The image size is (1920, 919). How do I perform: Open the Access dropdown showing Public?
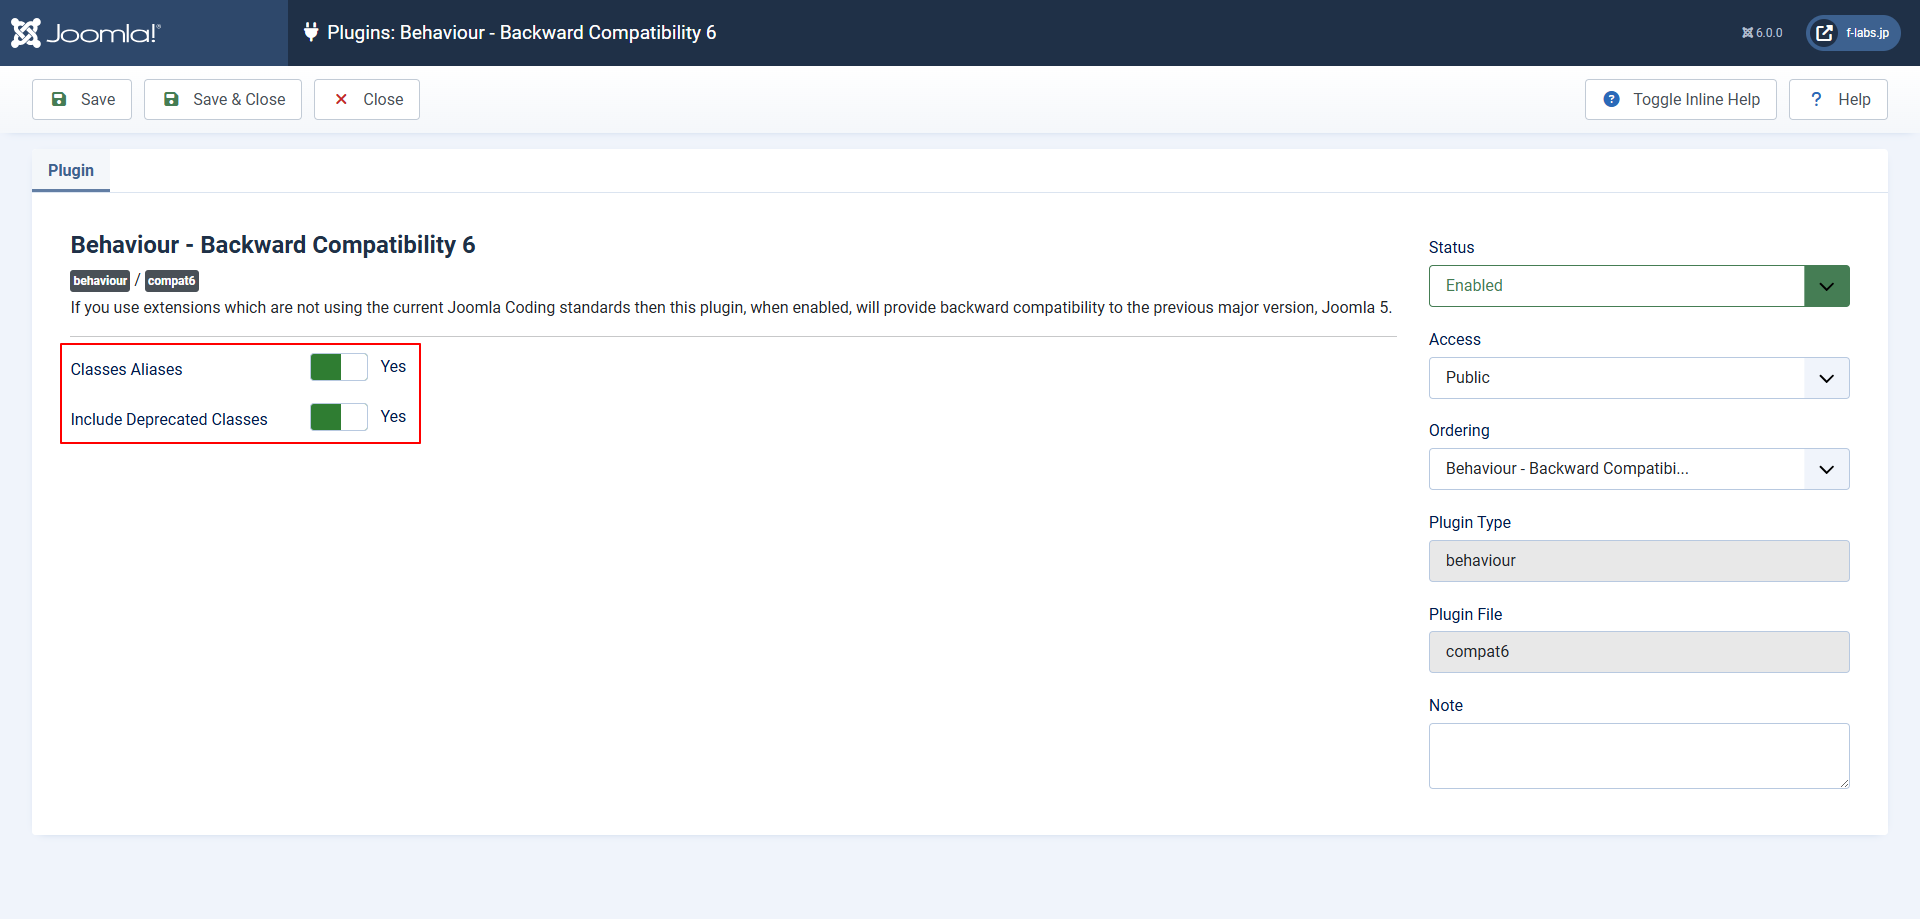(1638, 378)
